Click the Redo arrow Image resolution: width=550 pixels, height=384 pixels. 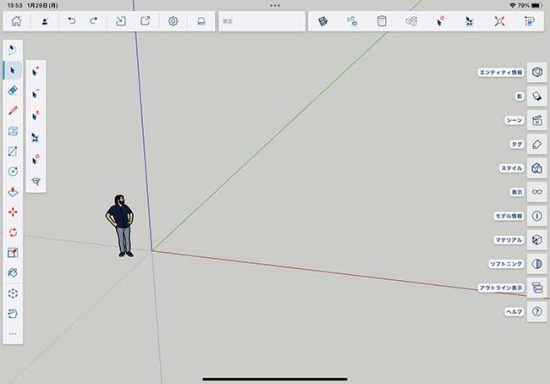pyautogui.click(x=94, y=21)
